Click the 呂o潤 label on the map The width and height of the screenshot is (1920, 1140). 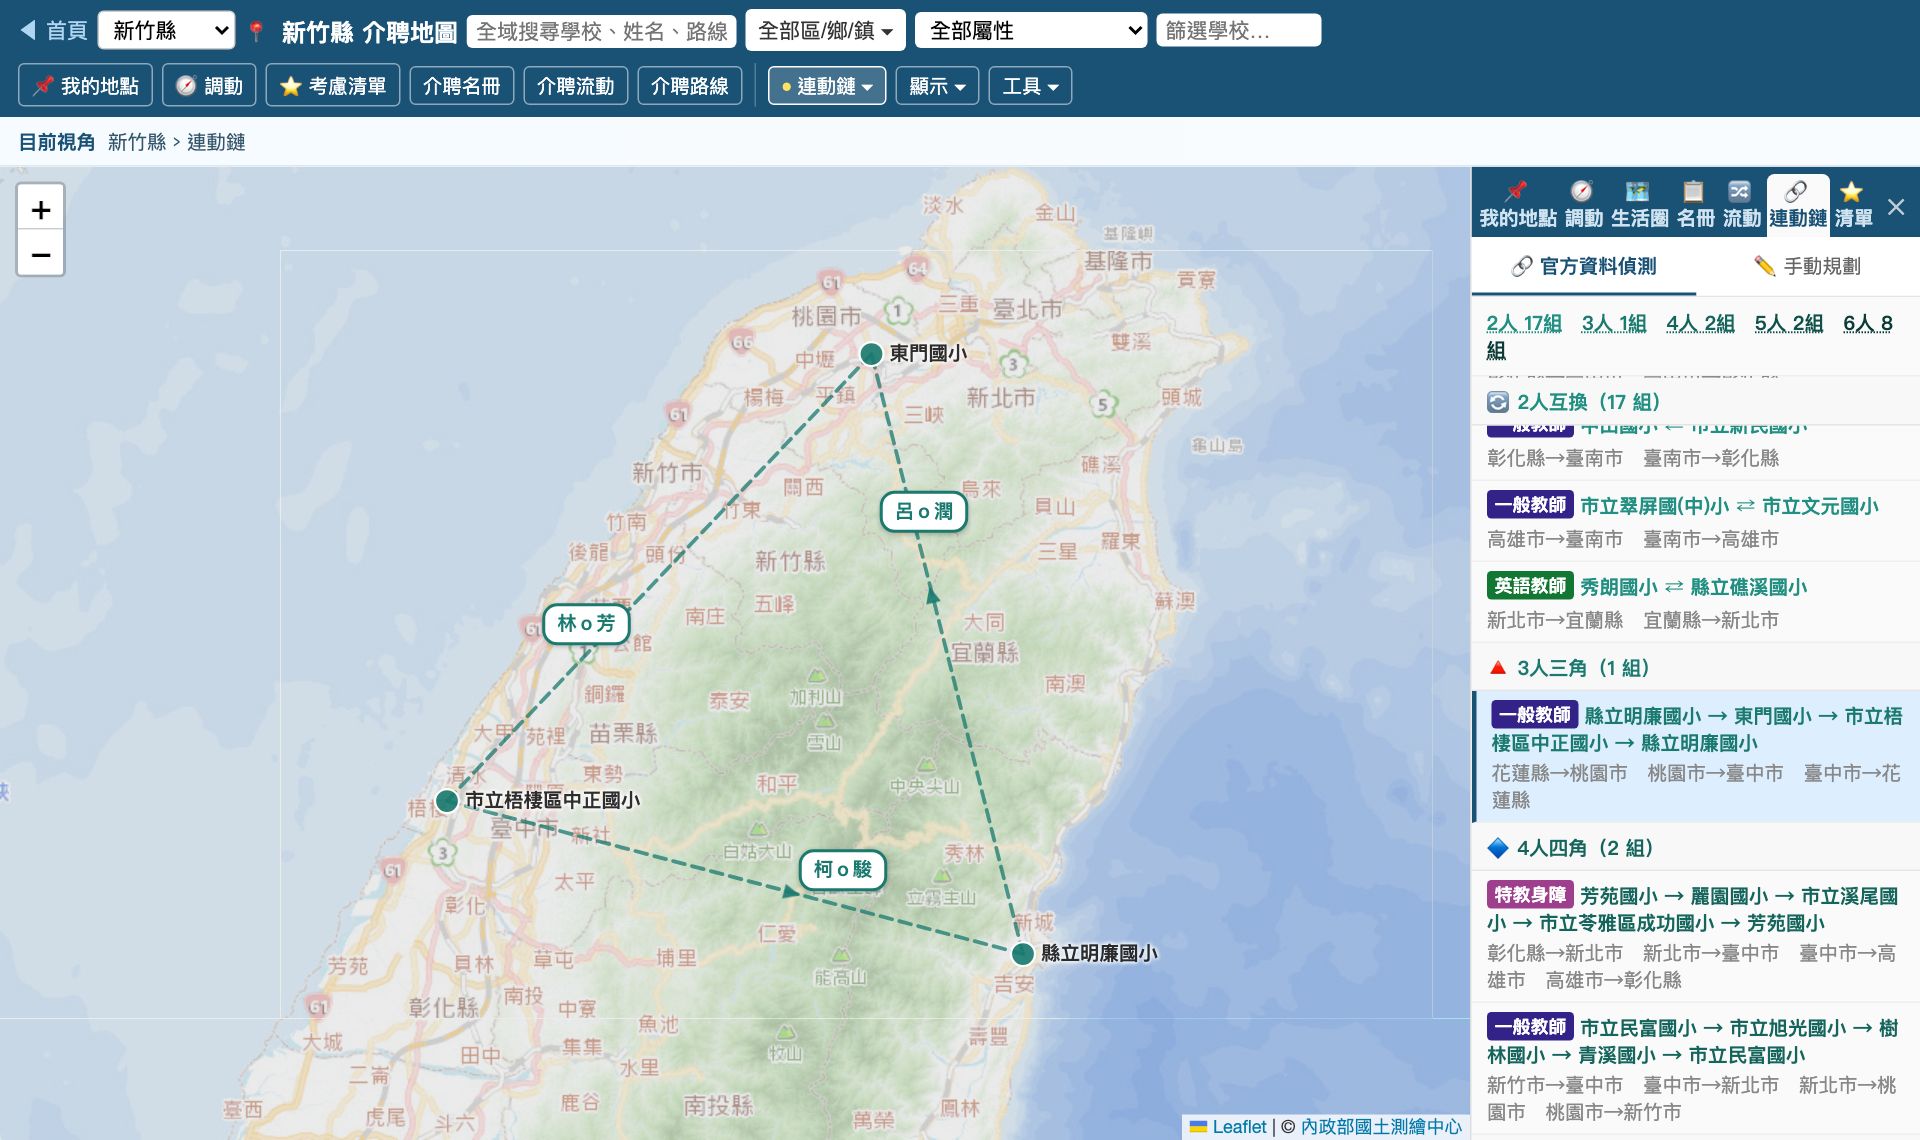tap(924, 512)
